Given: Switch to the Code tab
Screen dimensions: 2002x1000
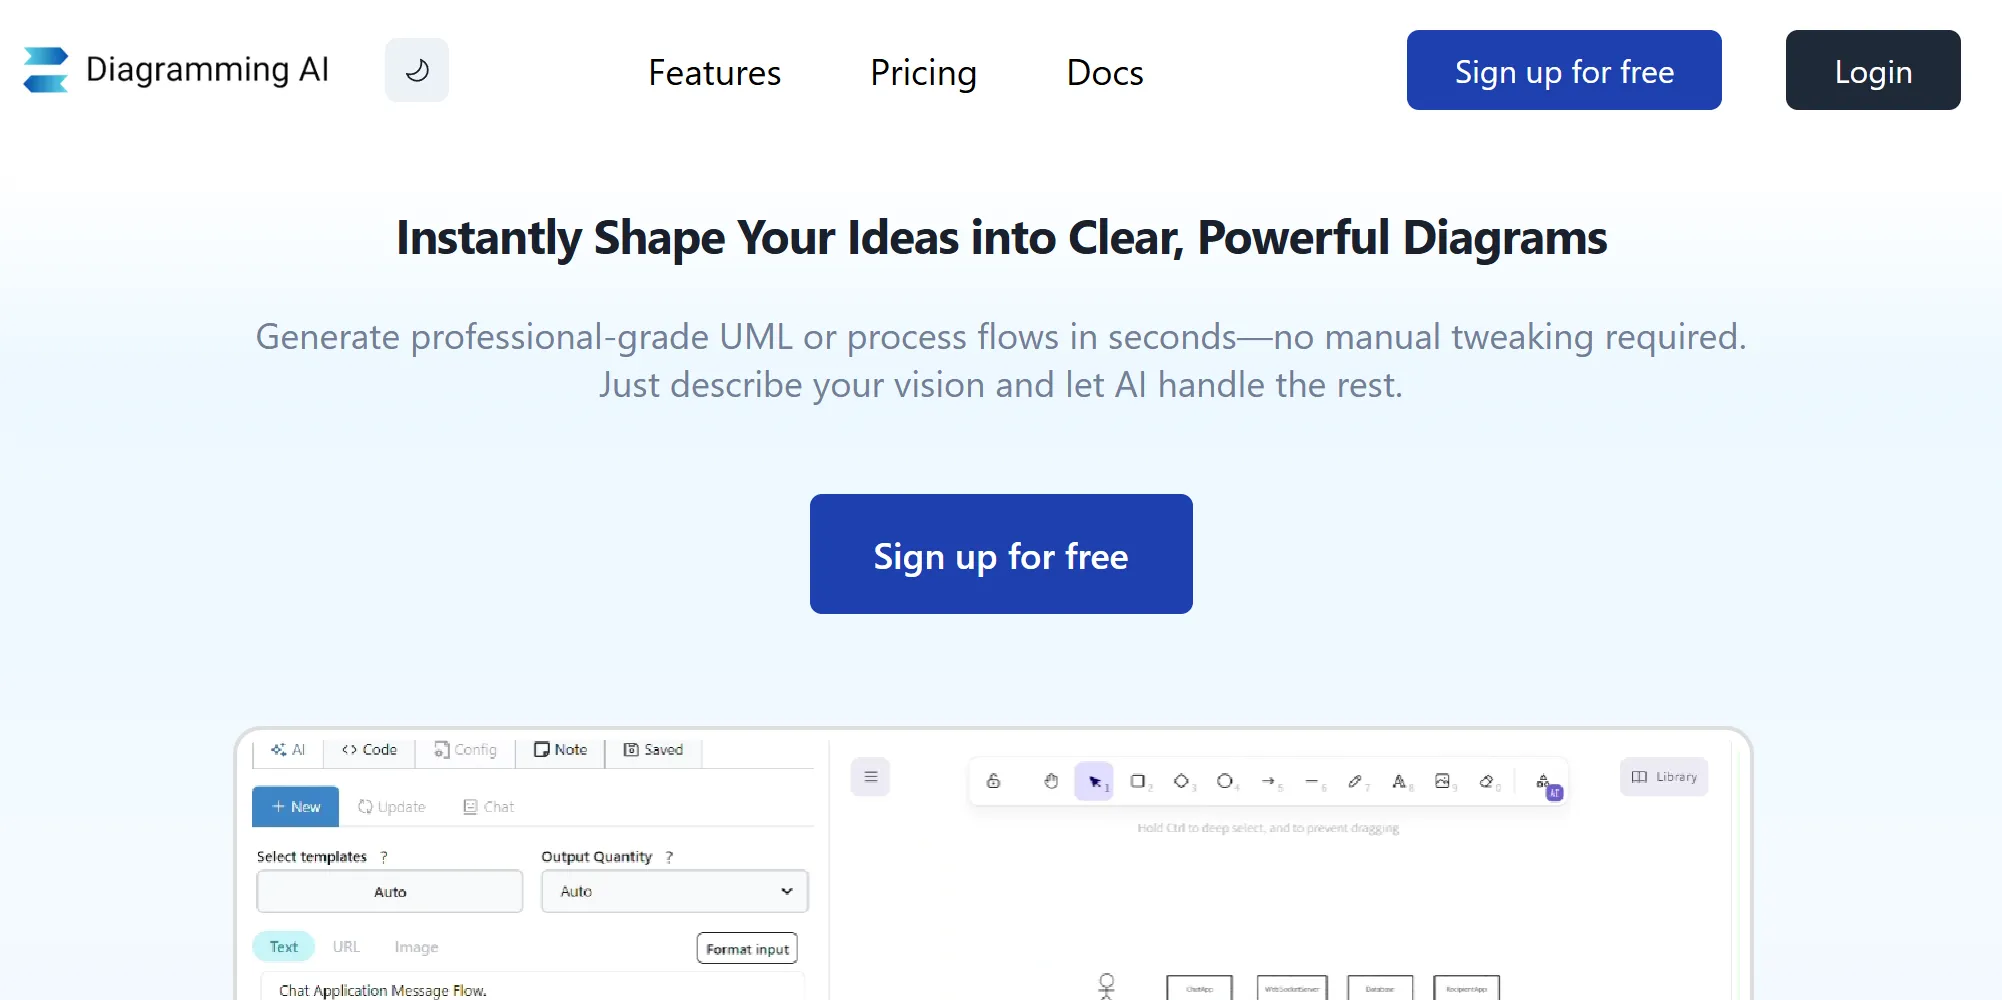Looking at the screenshot, I should (x=369, y=750).
